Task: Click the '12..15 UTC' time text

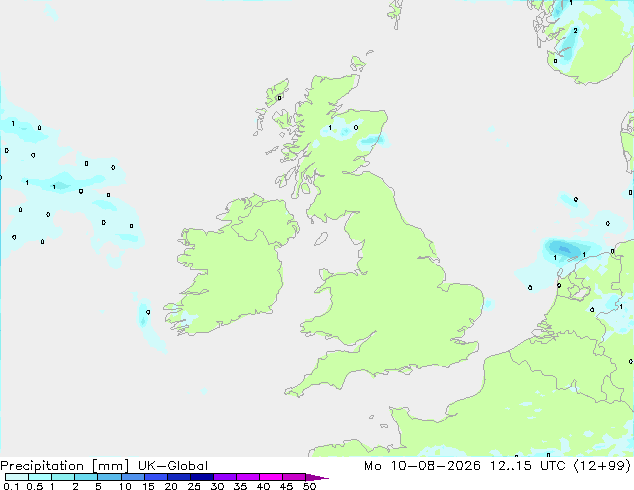Action: [x=527, y=466]
